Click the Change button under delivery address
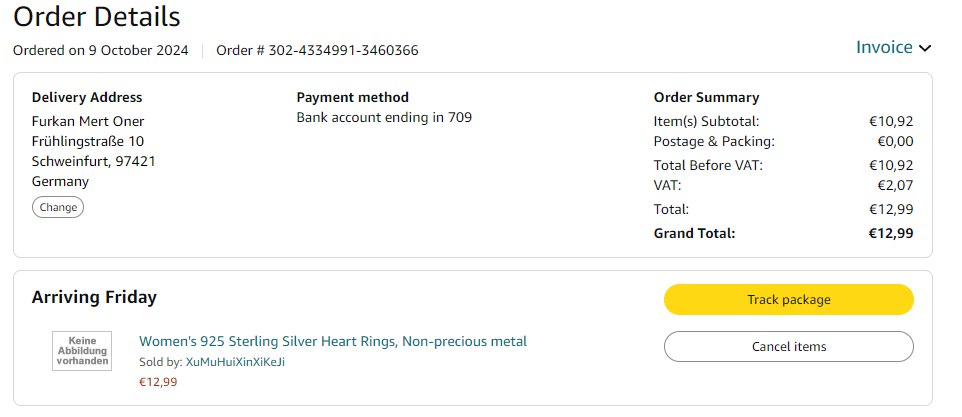 coord(58,207)
